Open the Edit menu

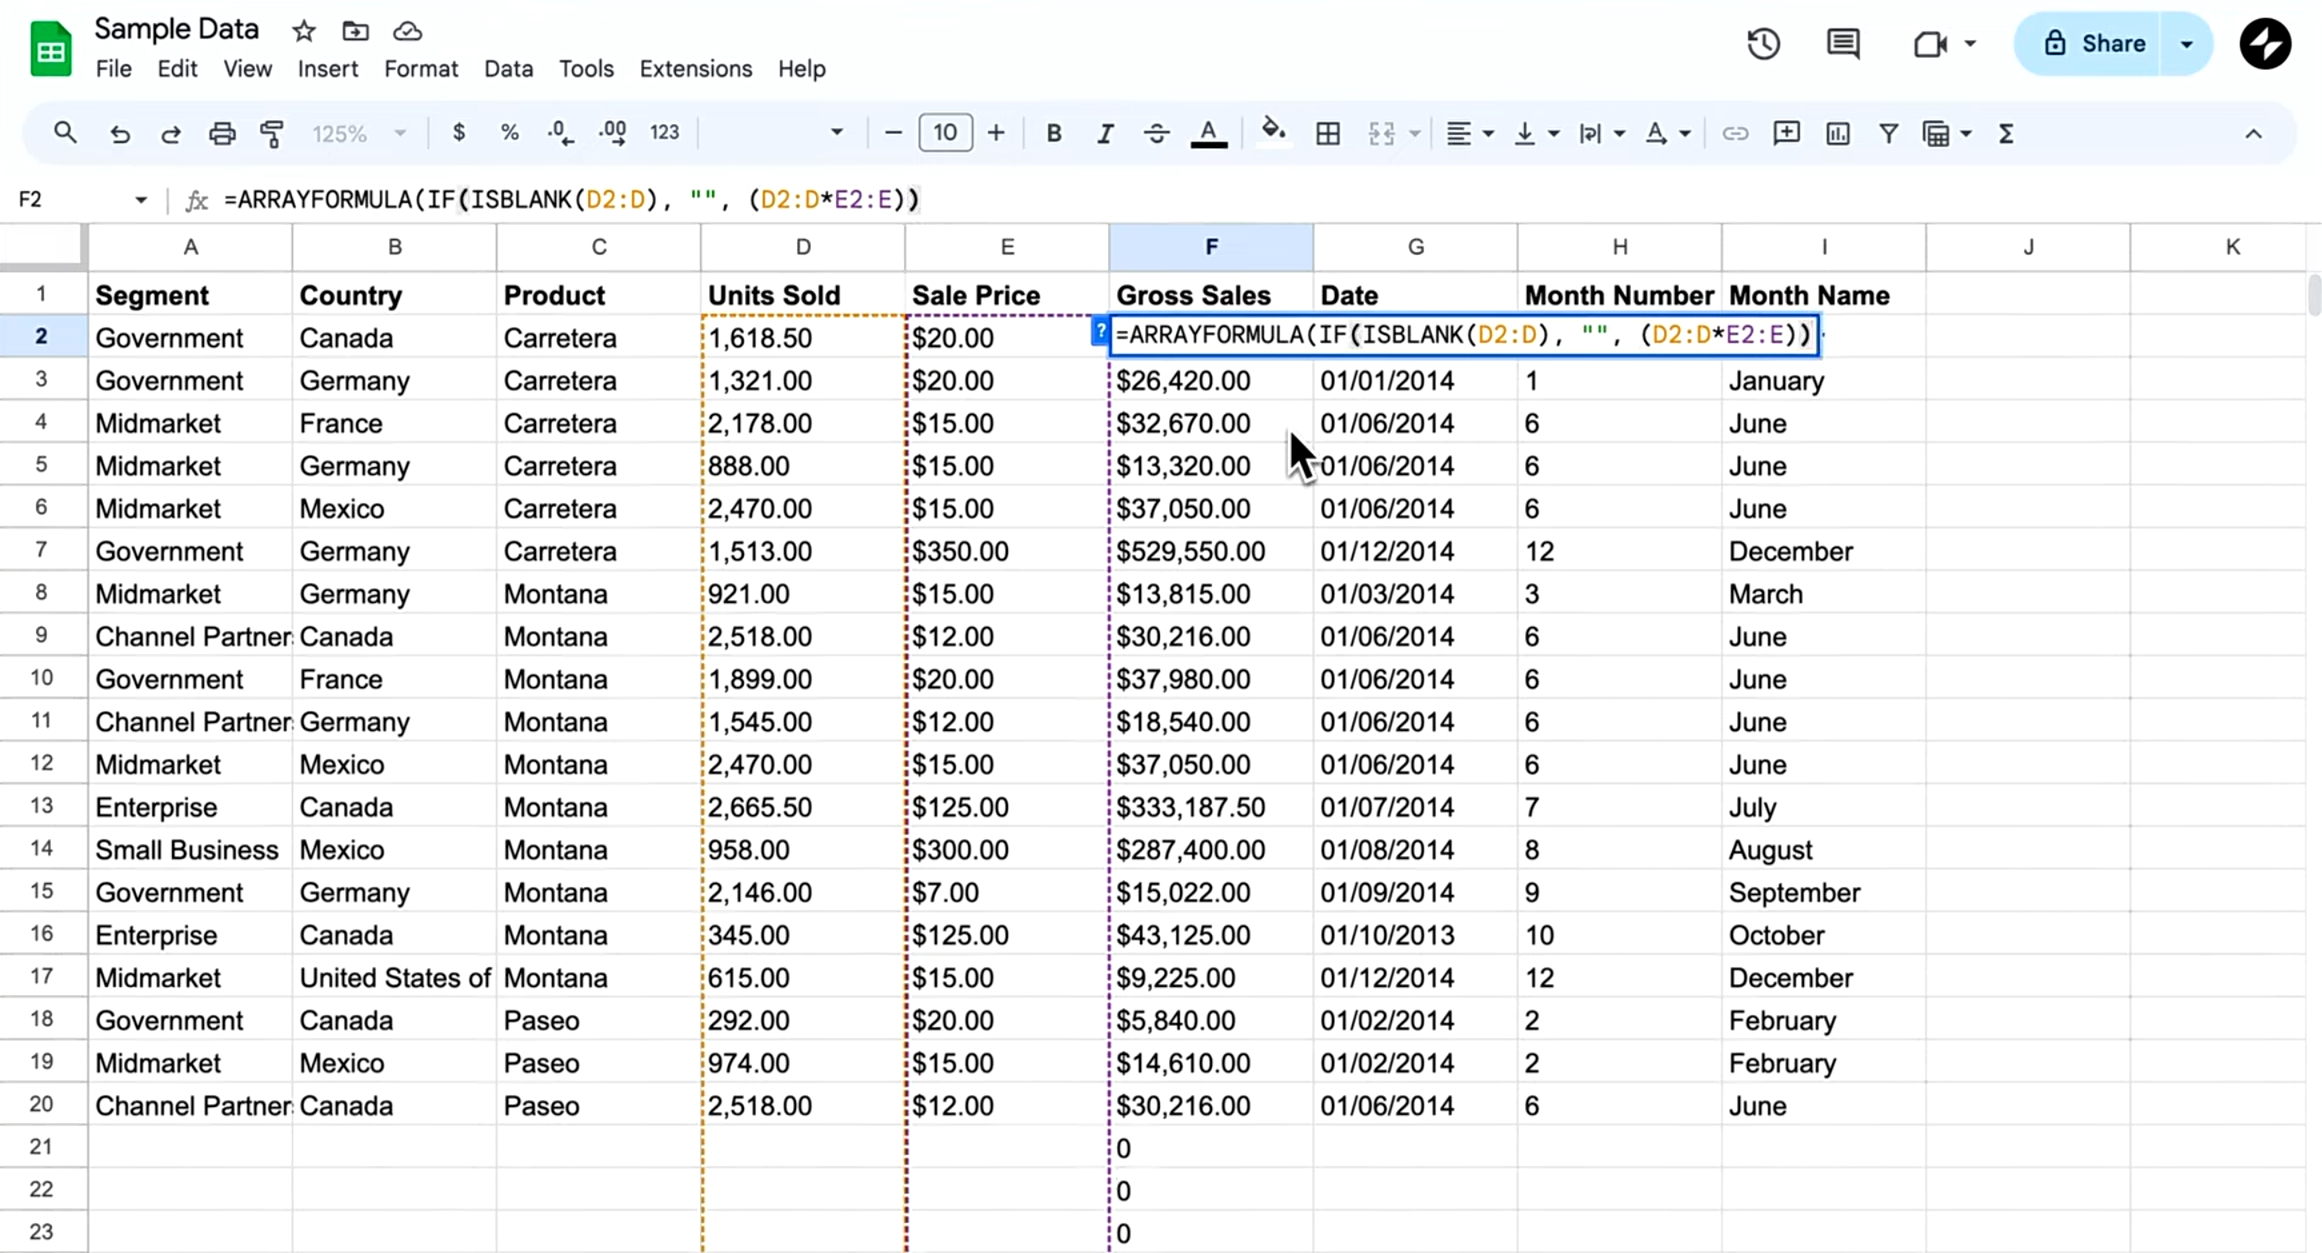(x=177, y=69)
